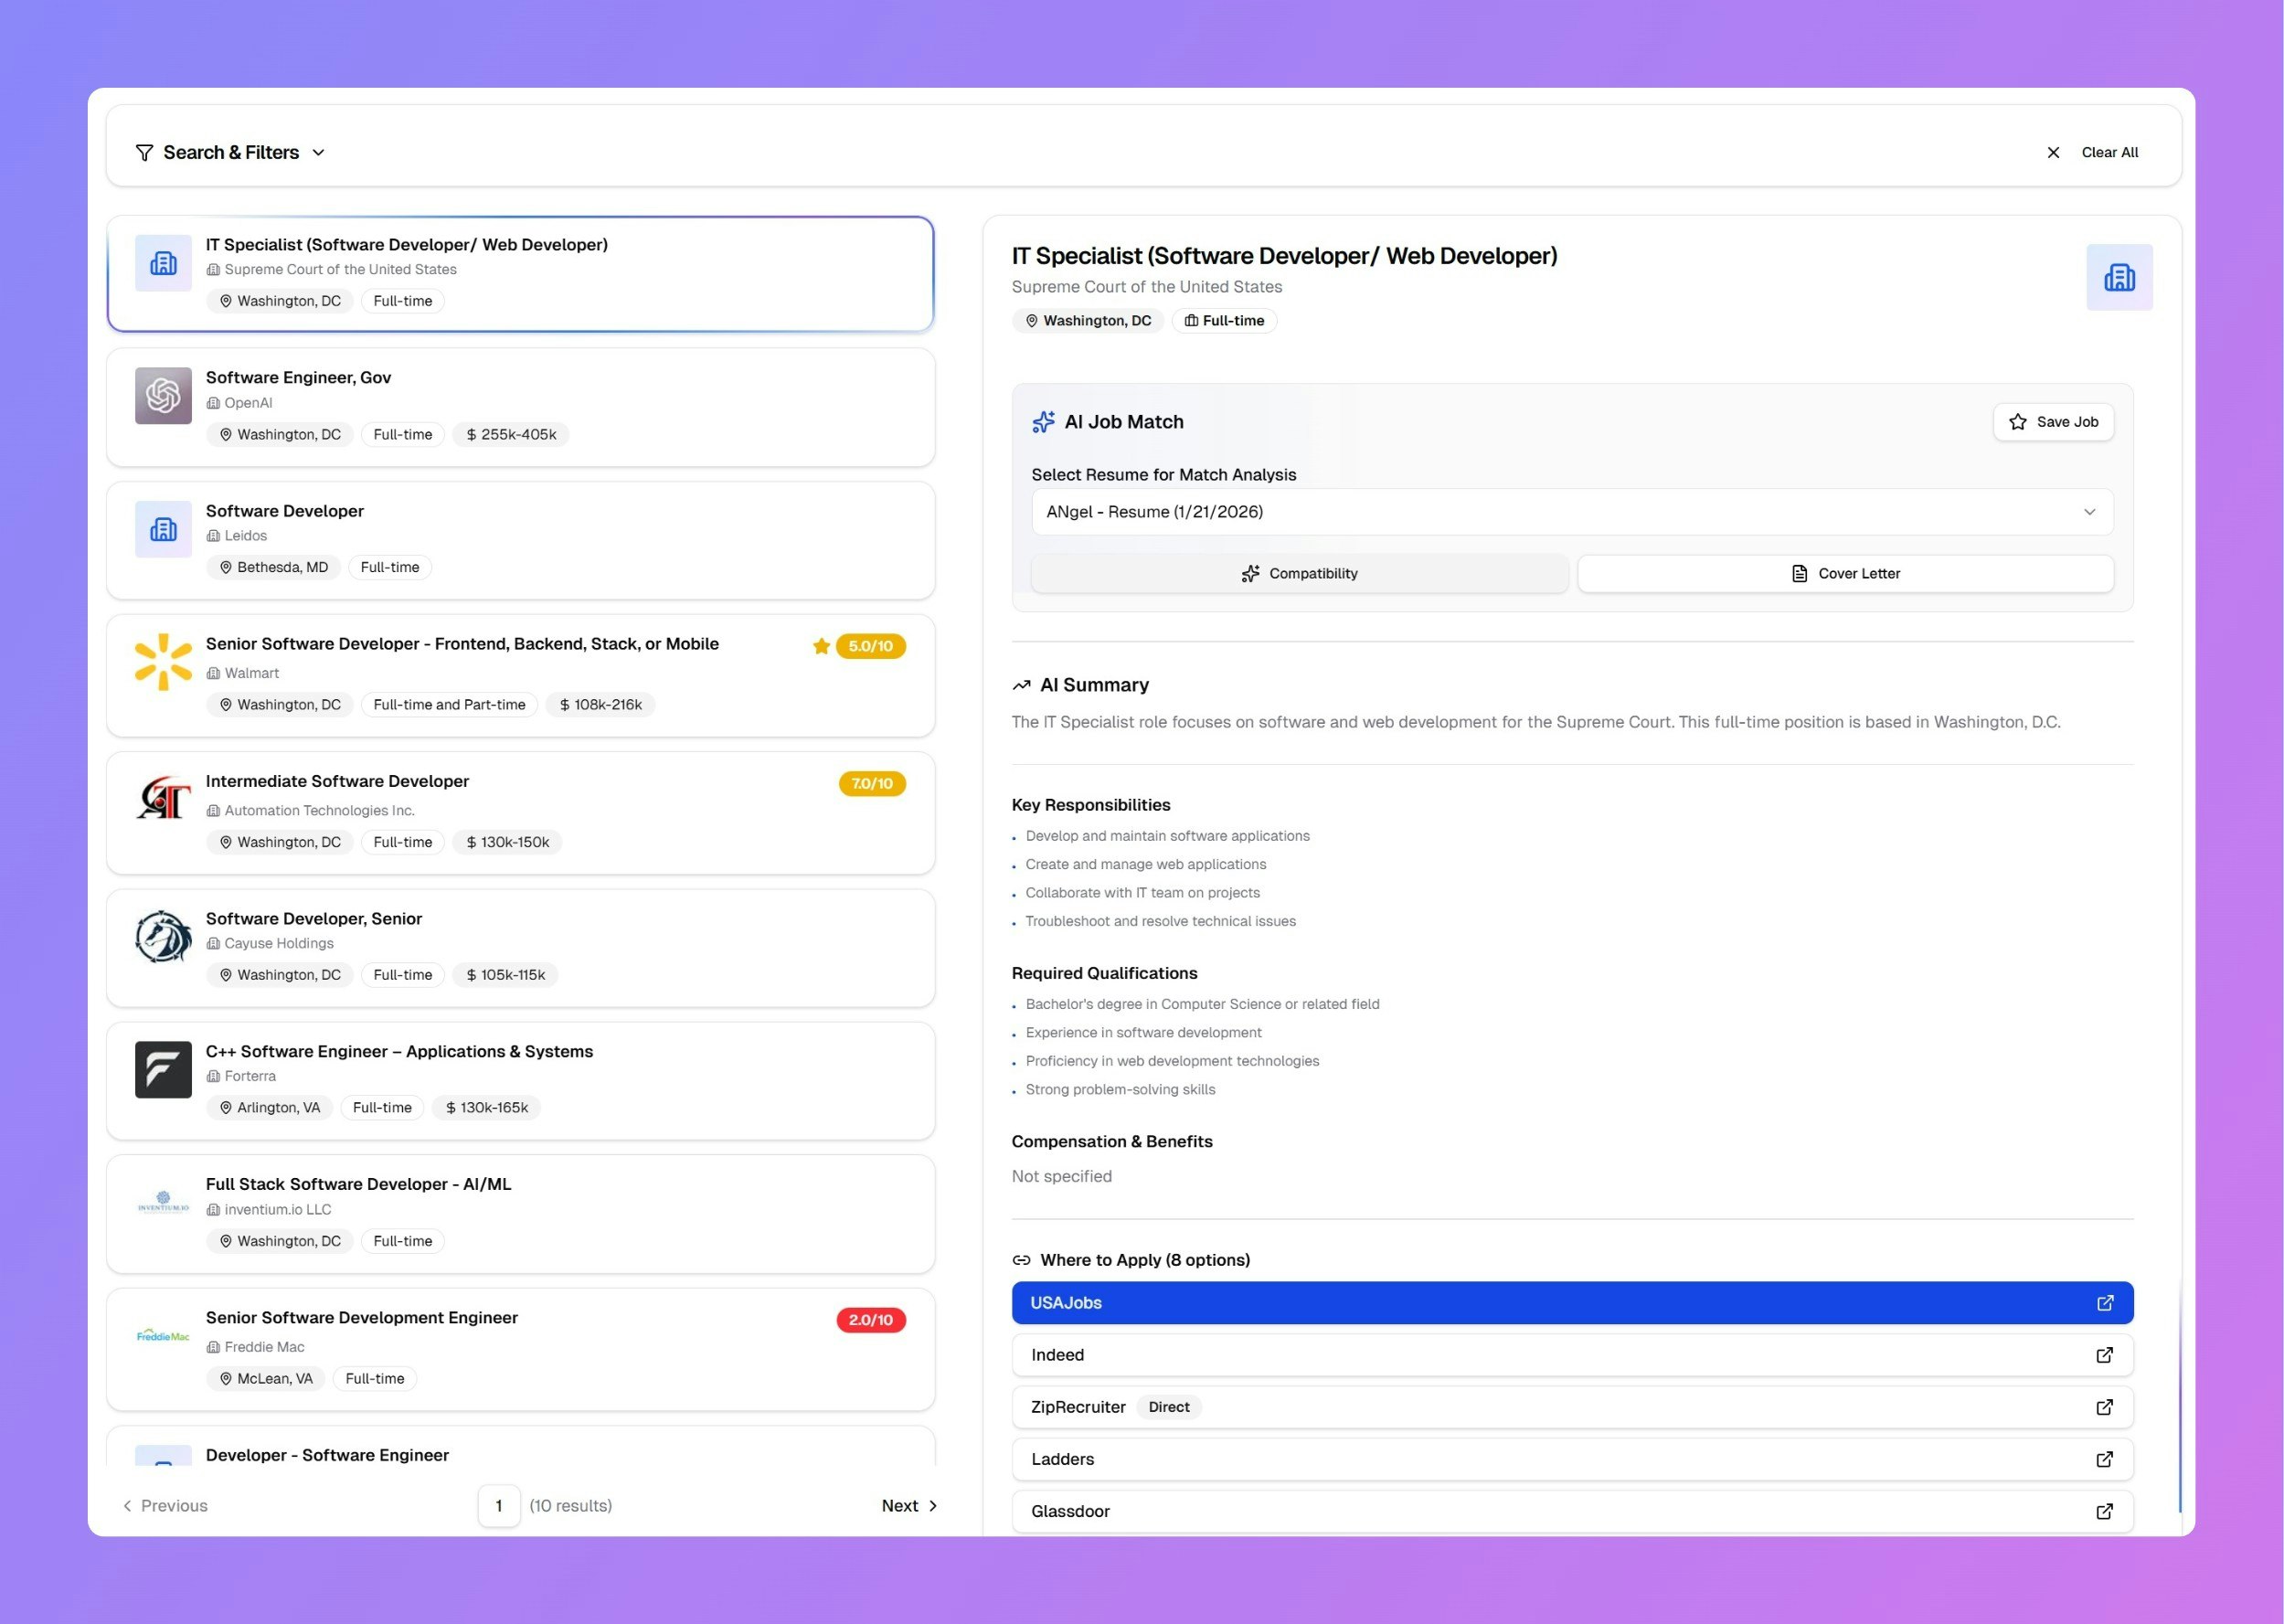Screen dimensions: 2284x1624
Task: Run the Compatibility analysis
Action: pyautogui.click(x=1299, y=573)
